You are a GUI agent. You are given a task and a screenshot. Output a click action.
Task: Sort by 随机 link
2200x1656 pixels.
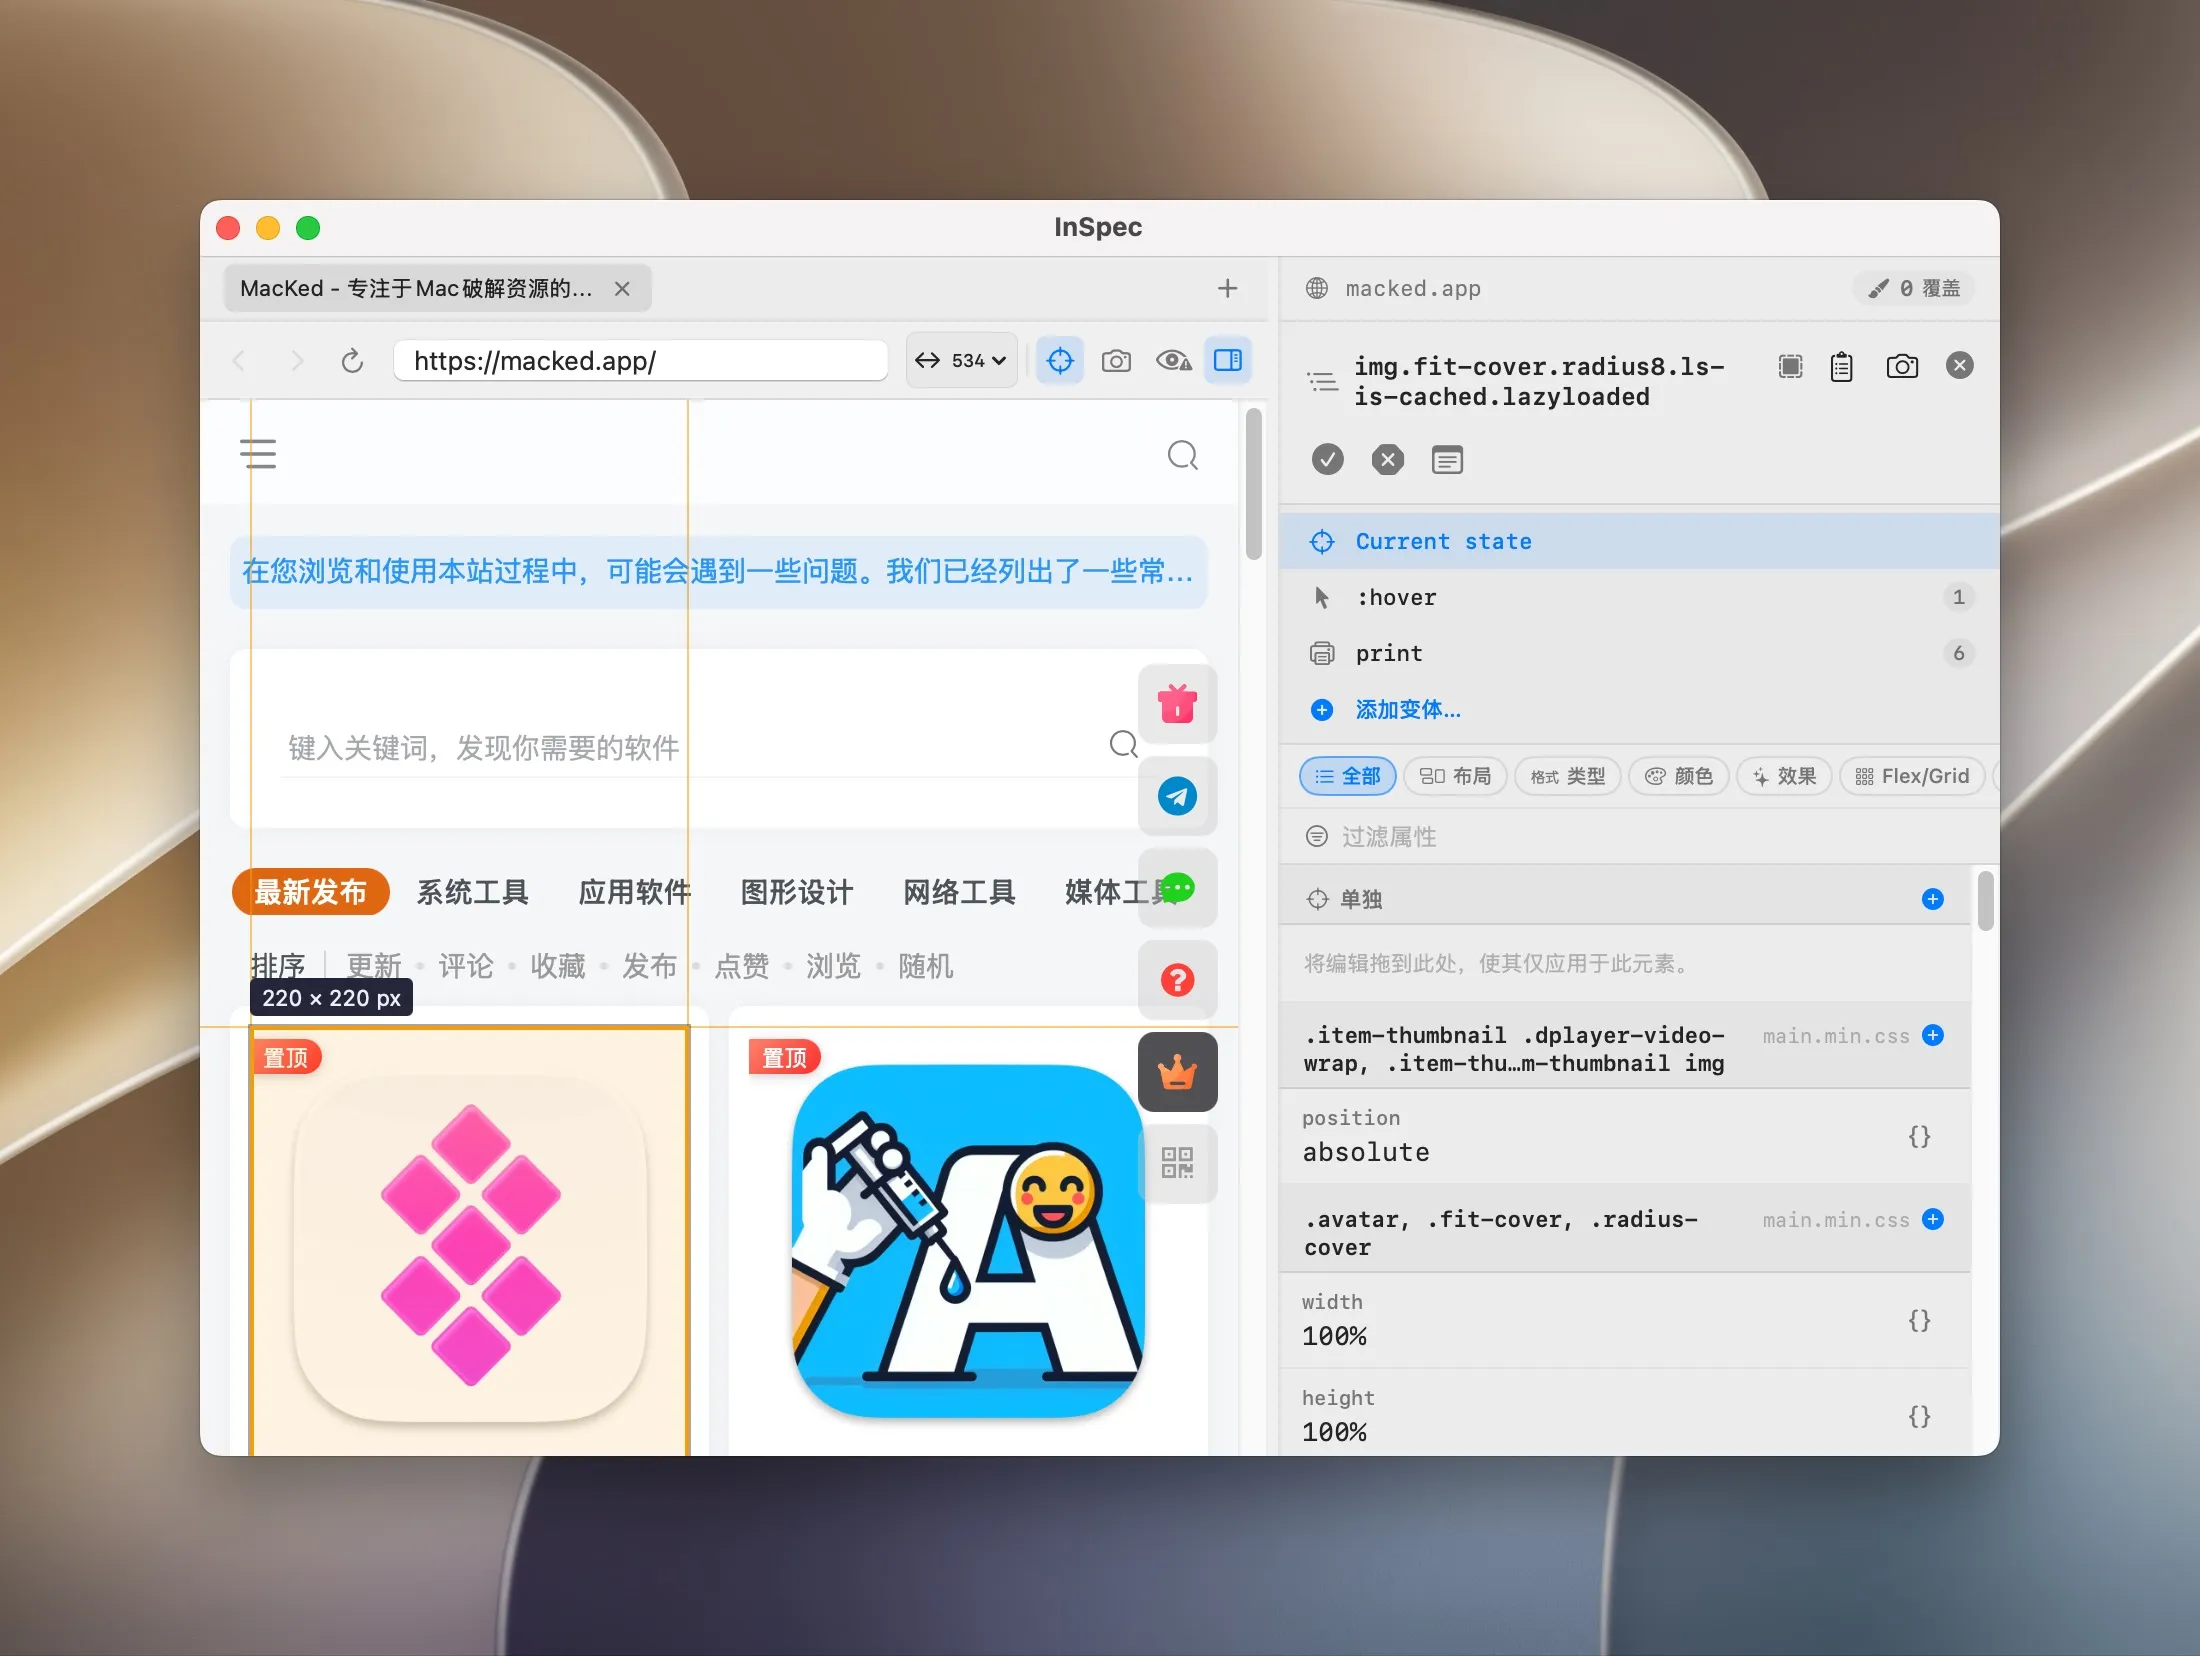pyautogui.click(x=926, y=966)
